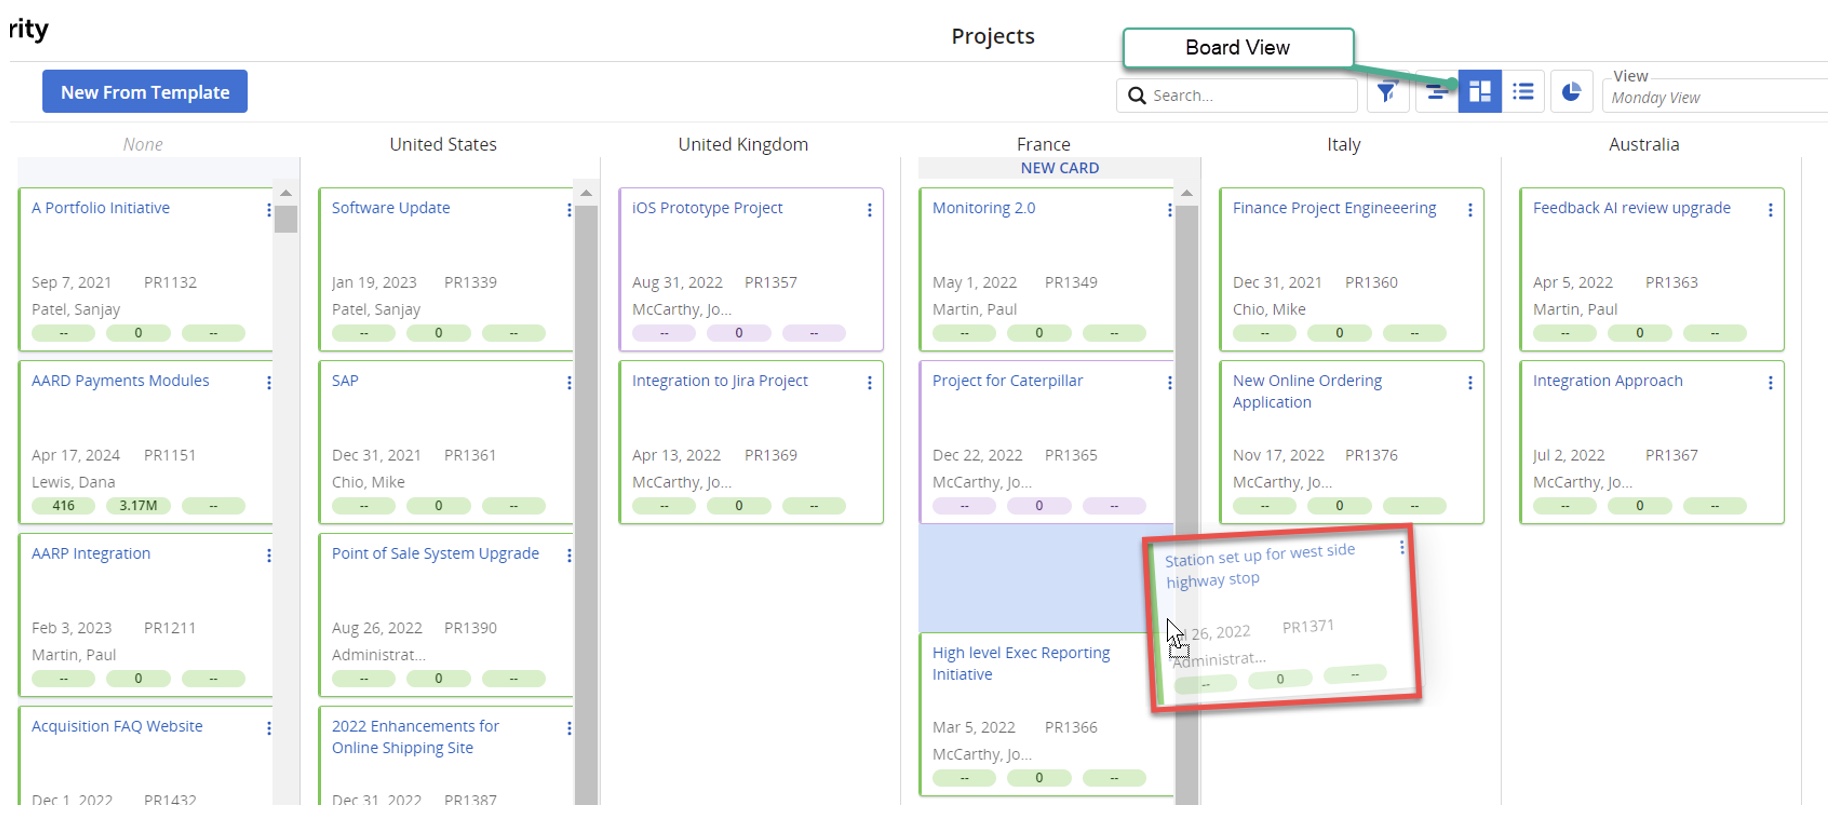The width and height of the screenshot is (1832, 826).
Task: Open menu for A Portfolio Initiative card
Action: (x=268, y=210)
